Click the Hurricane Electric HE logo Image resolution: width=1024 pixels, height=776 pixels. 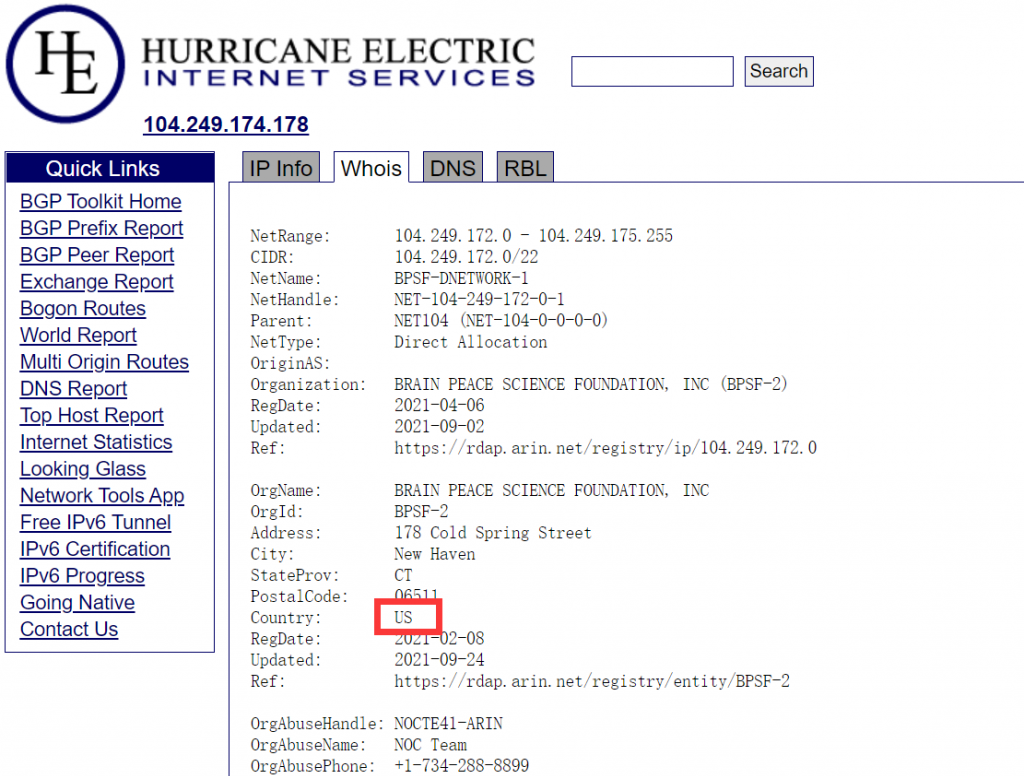pos(65,64)
